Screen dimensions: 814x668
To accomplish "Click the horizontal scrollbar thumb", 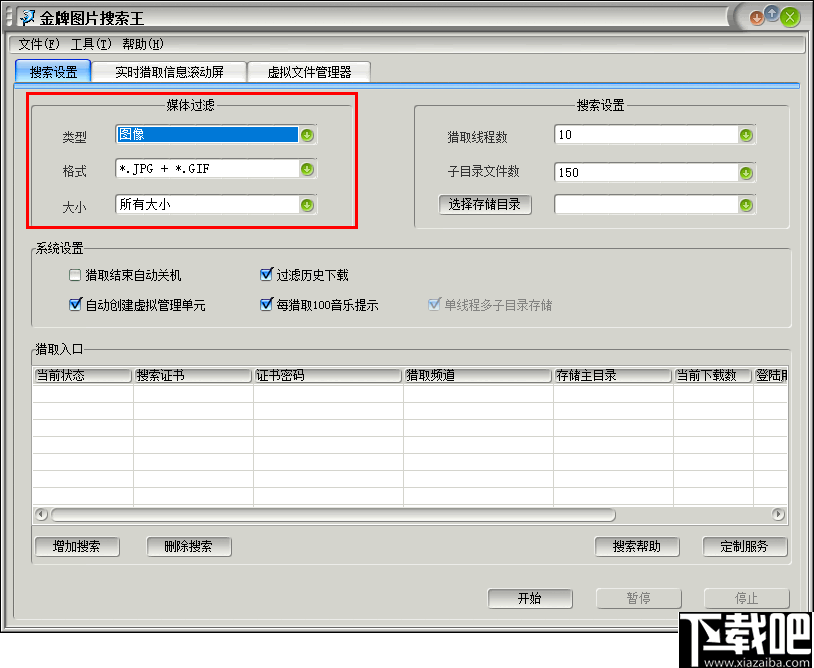I will [333, 514].
